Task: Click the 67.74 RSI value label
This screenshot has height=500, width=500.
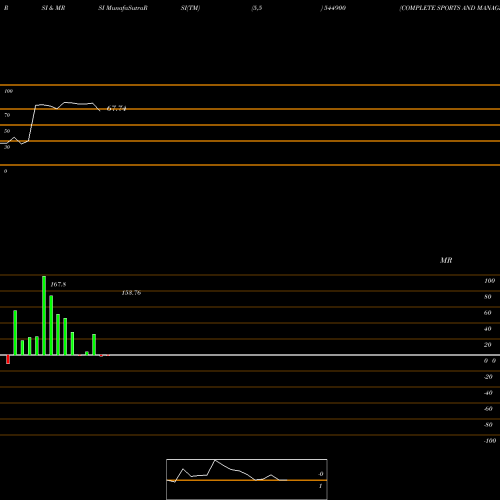Action: [x=116, y=108]
